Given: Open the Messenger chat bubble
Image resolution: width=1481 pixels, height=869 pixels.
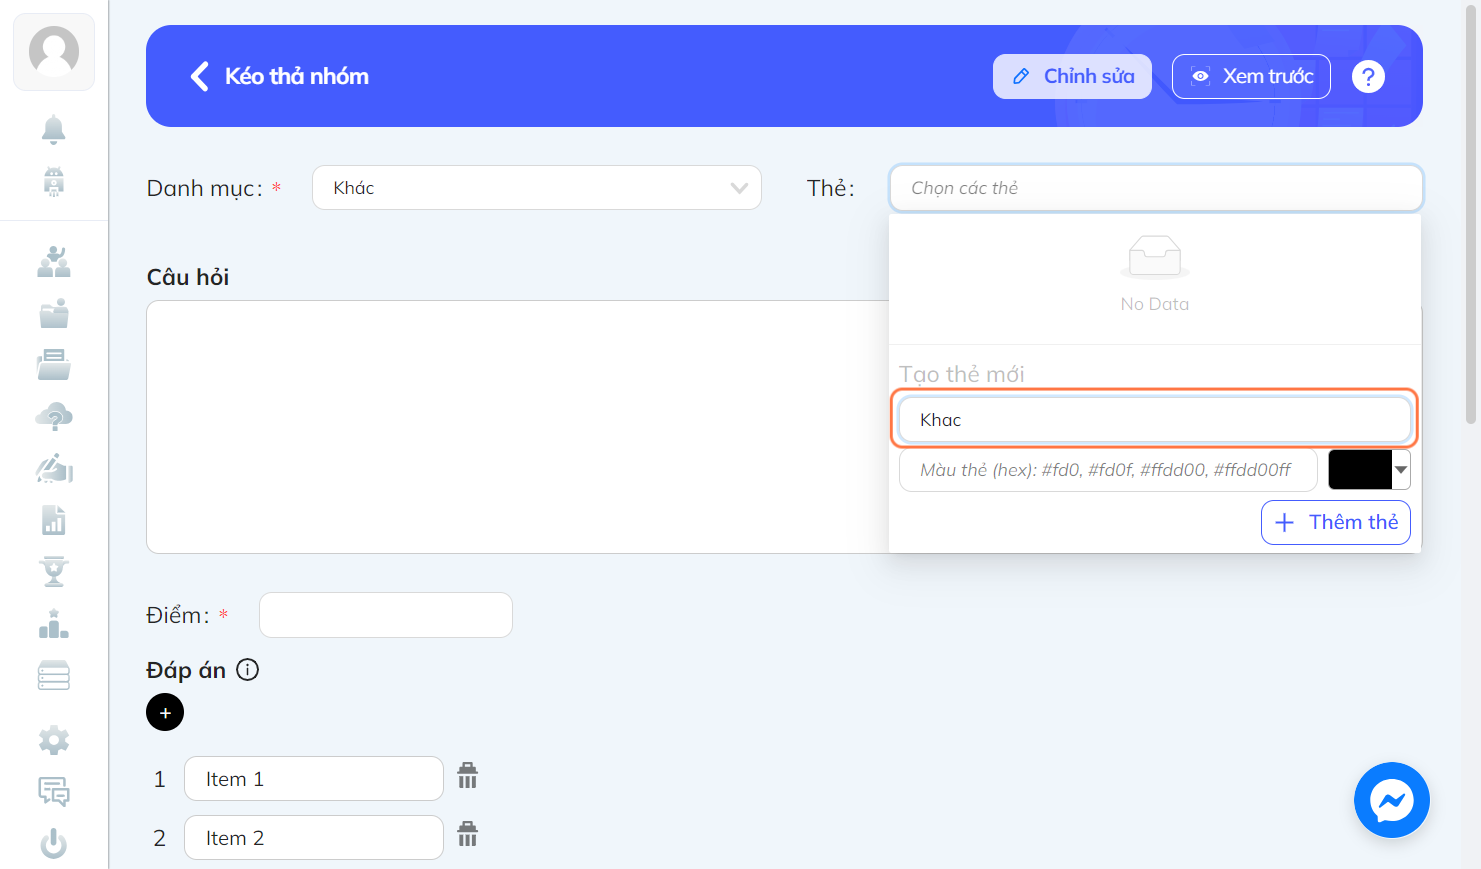Looking at the screenshot, I should [x=1392, y=800].
